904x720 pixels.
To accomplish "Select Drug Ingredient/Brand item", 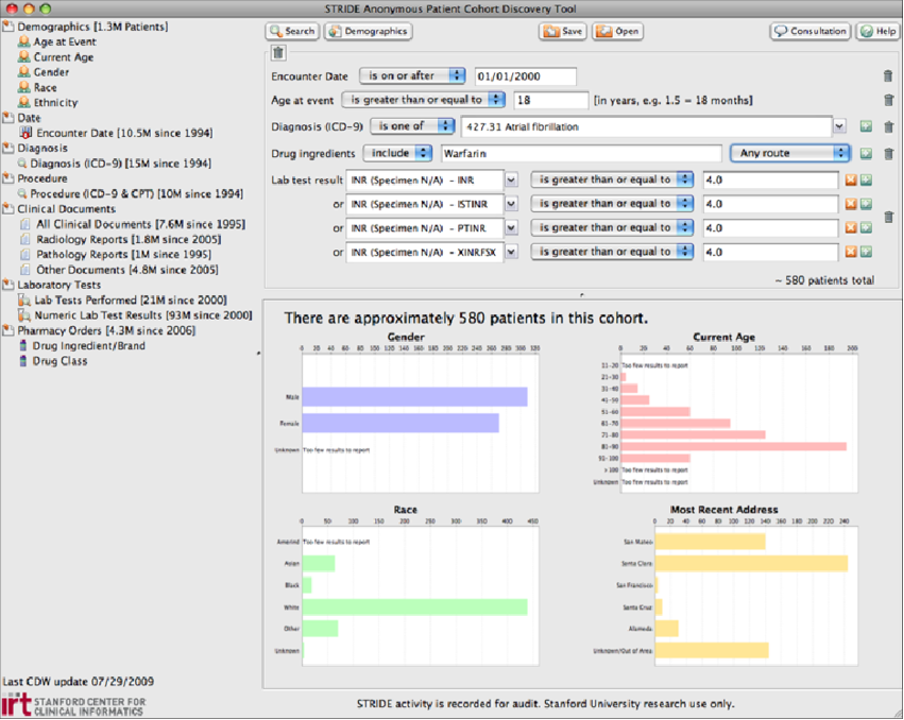I will pos(82,346).
